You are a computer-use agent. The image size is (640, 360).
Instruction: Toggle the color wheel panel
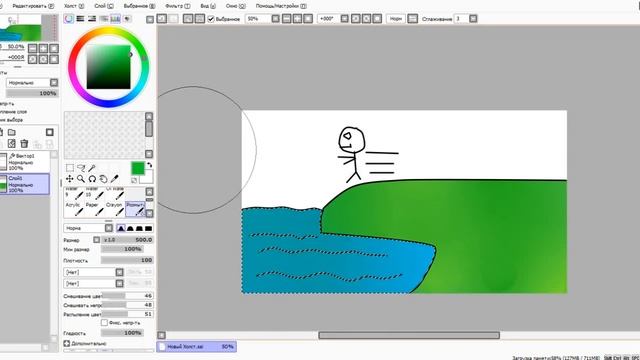(x=69, y=19)
